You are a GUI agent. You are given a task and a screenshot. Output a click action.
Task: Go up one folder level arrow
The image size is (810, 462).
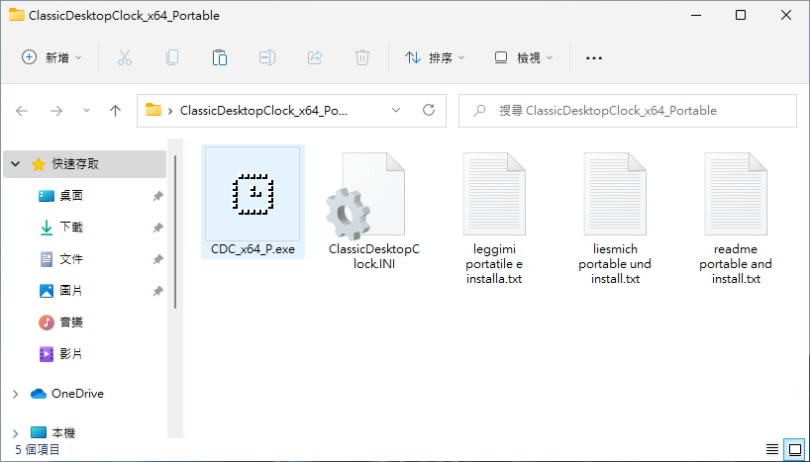click(x=115, y=111)
